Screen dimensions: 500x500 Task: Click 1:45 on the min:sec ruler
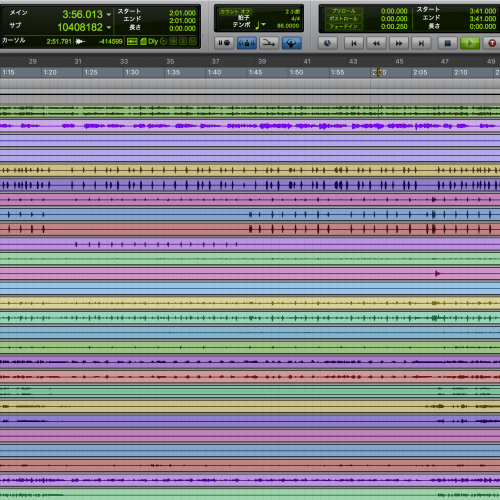pos(256,72)
